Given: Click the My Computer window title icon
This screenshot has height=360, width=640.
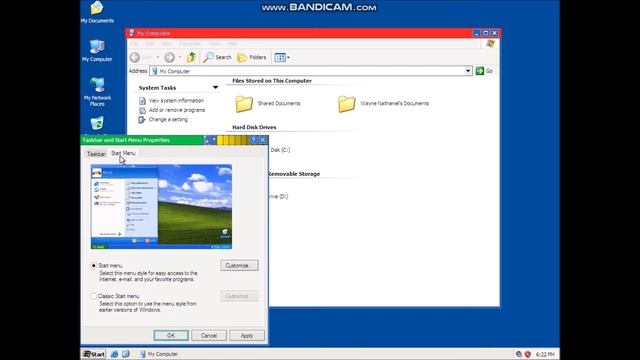Looking at the screenshot, I should pyautogui.click(x=131, y=33).
